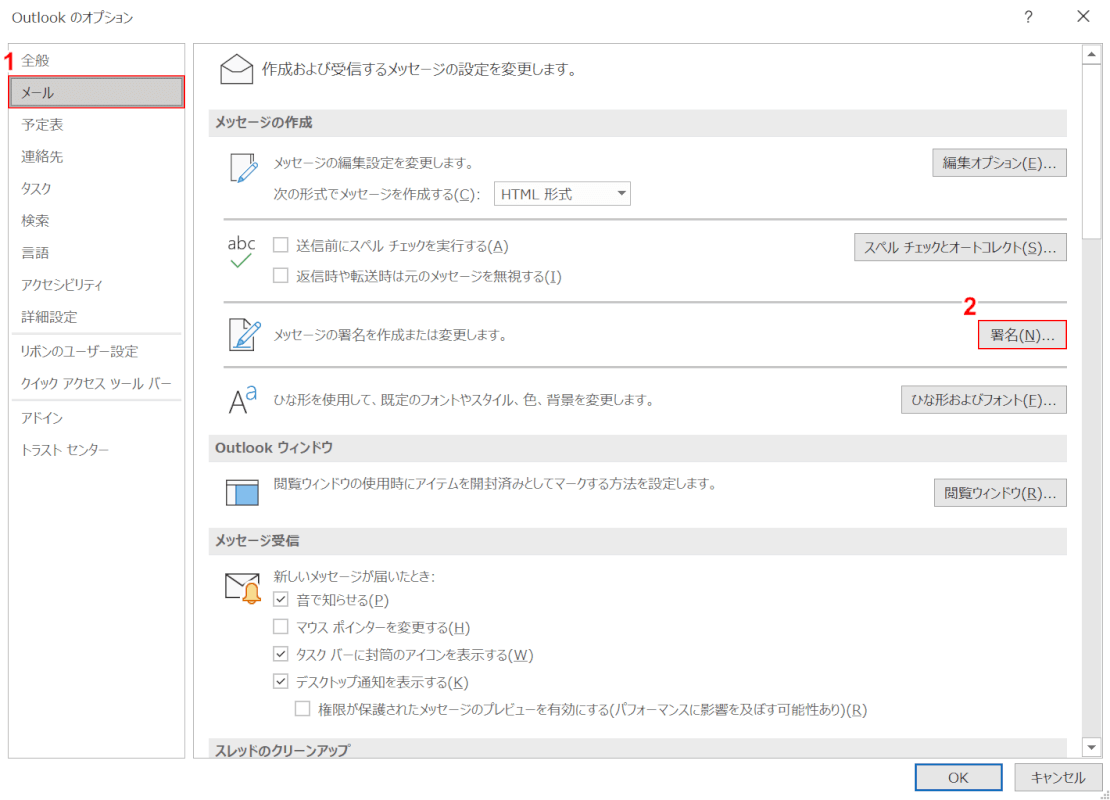The image size is (1110, 800).
Task: Open トラスト センター category
Action: [96, 450]
